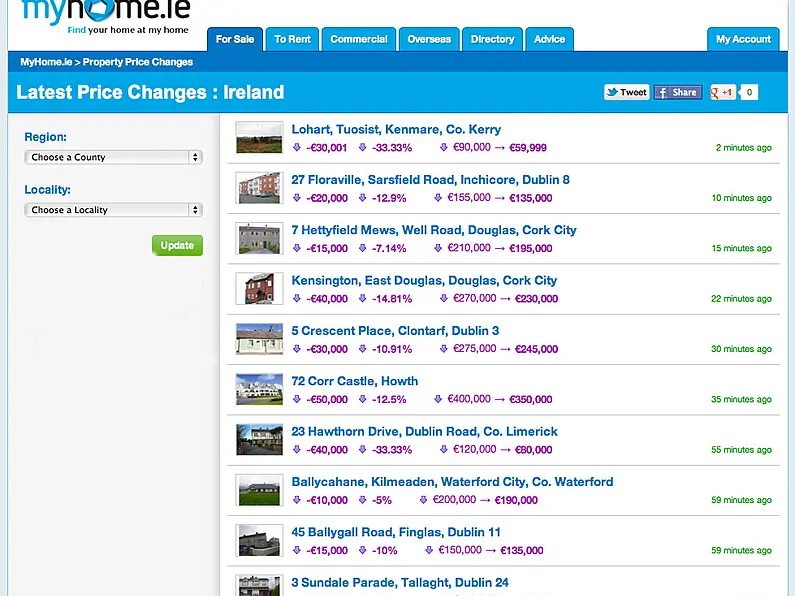Click the Google +1 button
The image size is (795, 596).
722,92
